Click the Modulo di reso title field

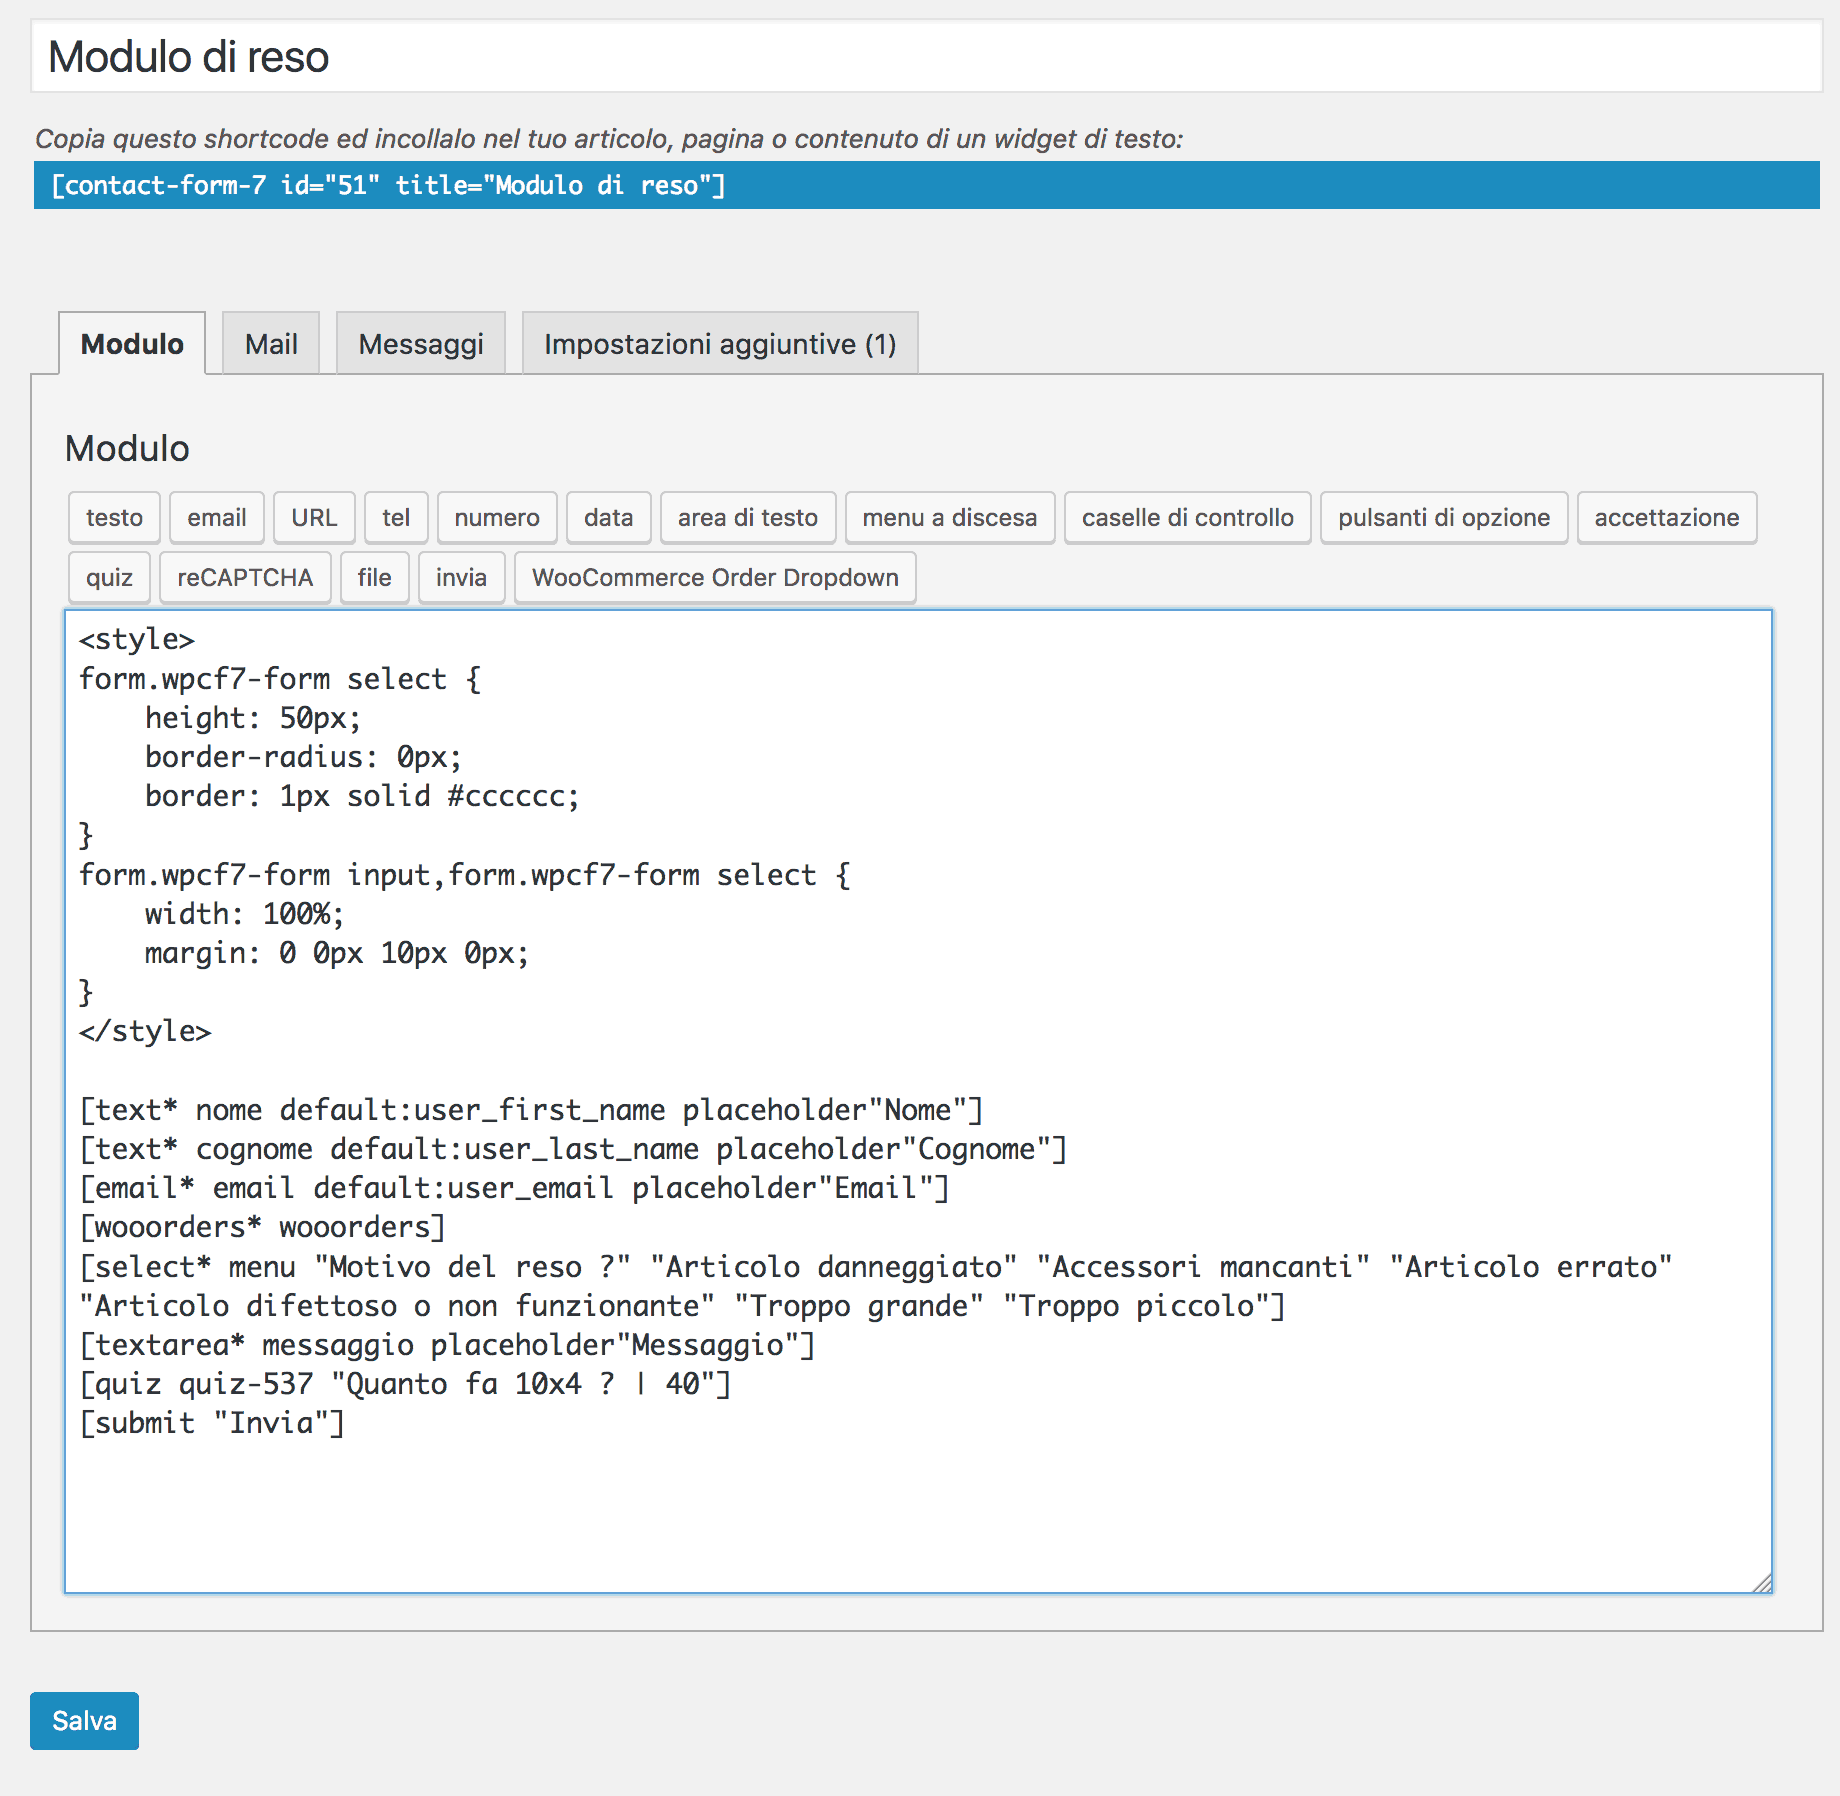click(925, 57)
